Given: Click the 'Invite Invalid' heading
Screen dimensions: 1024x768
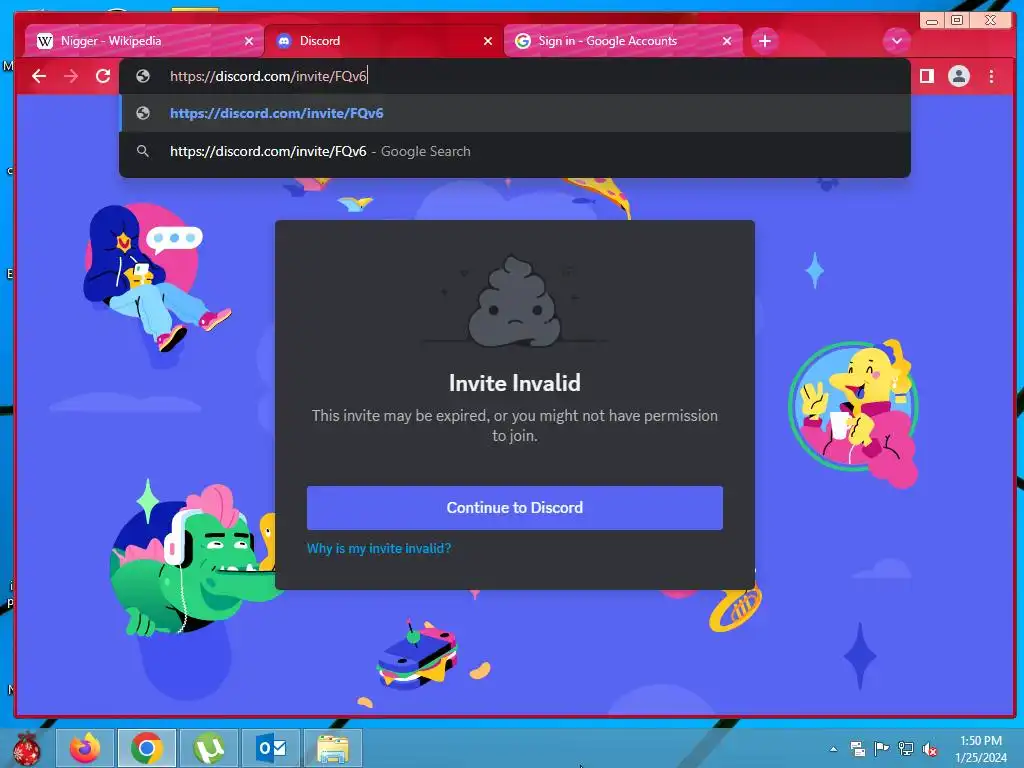Looking at the screenshot, I should coord(515,383).
